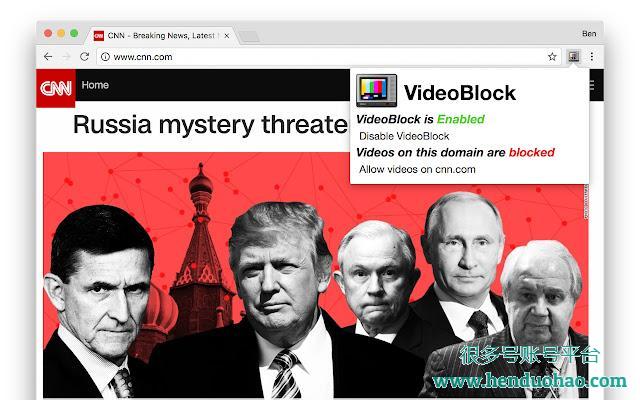This screenshot has width=640, height=400.
Task: Open the CNN hamburger menu
Action: (x=592, y=85)
